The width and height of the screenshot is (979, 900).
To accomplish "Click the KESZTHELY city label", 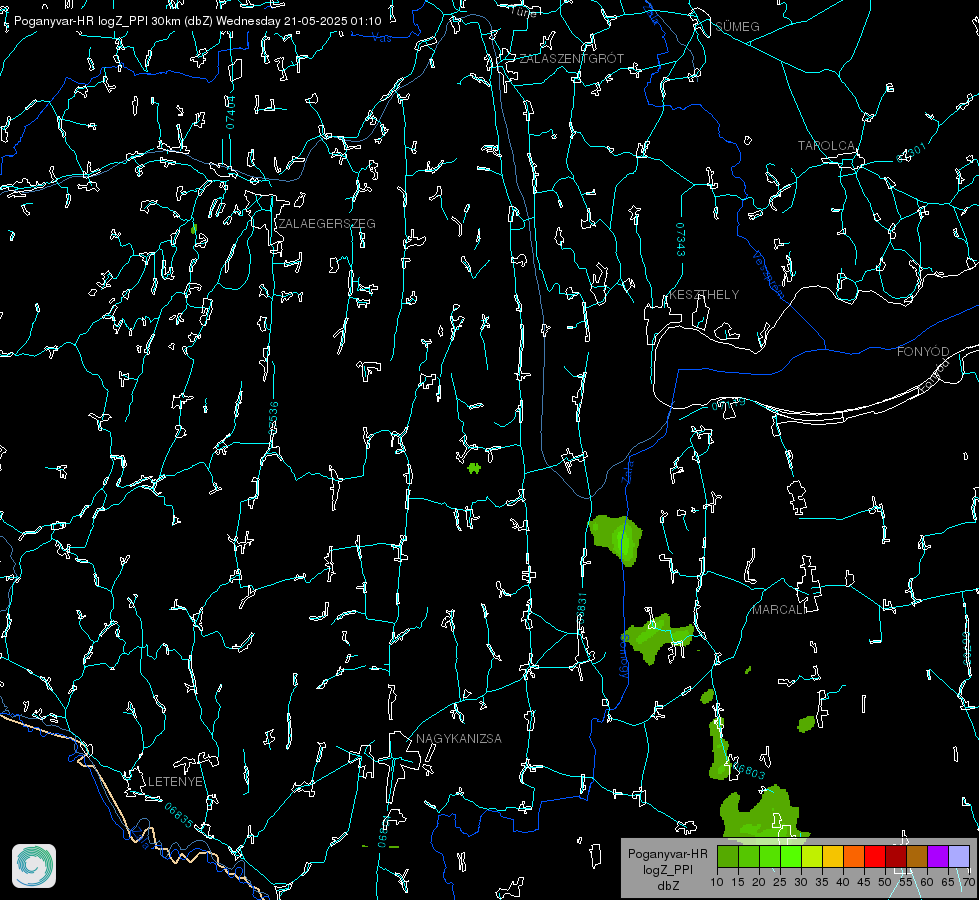I will click(x=704, y=295).
